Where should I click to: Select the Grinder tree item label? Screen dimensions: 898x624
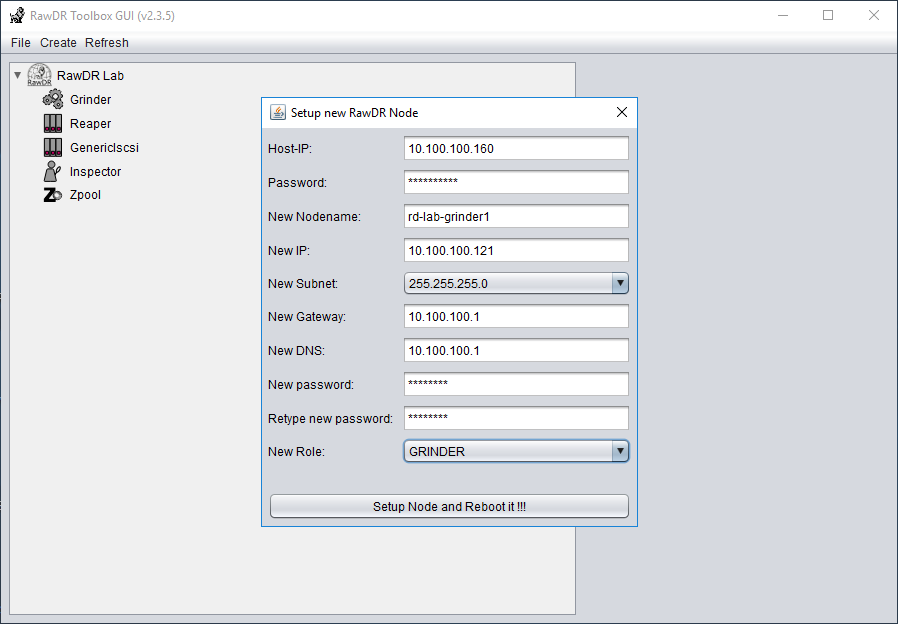coord(90,100)
